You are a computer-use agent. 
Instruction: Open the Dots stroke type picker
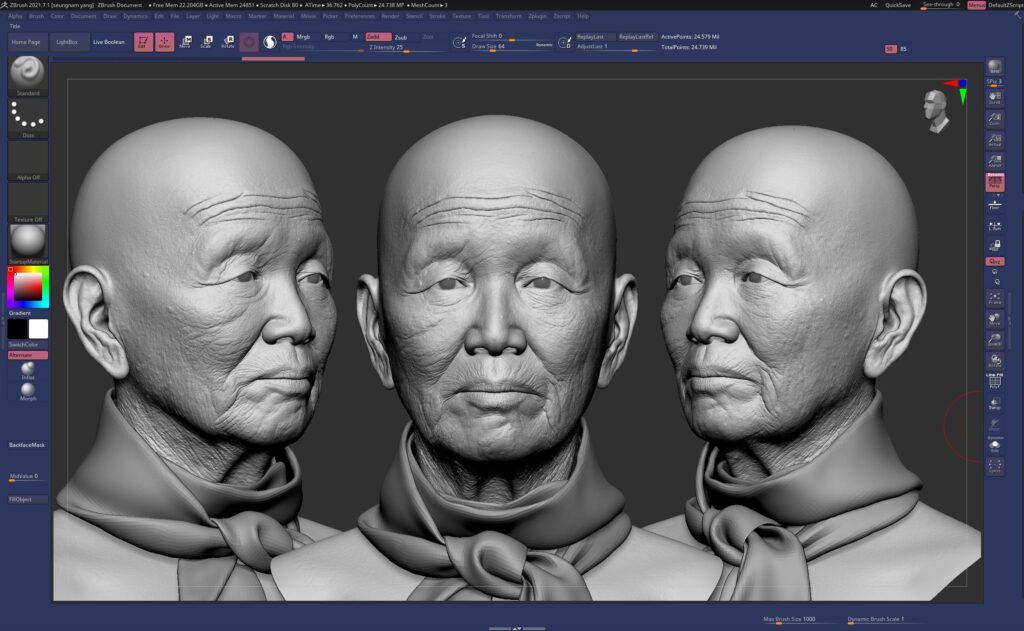coord(28,118)
